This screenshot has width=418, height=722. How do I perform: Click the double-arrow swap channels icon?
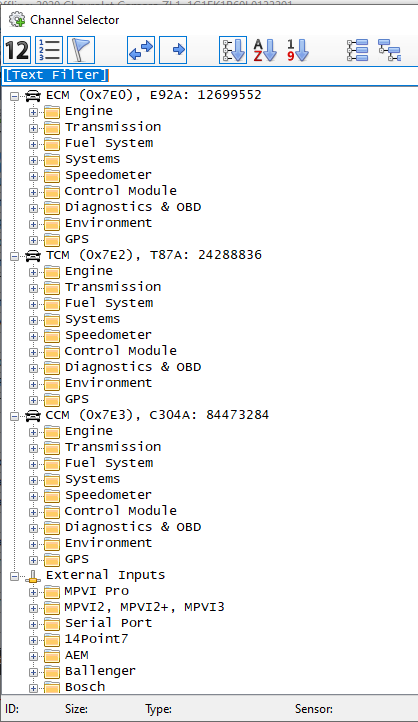141,50
